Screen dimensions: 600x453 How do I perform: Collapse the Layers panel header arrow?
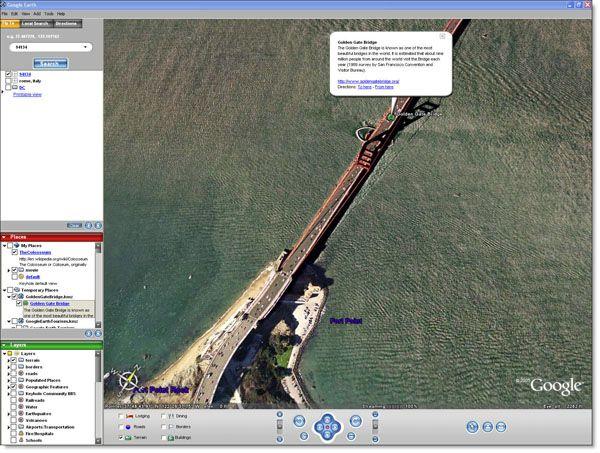click(x=4, y=345)
